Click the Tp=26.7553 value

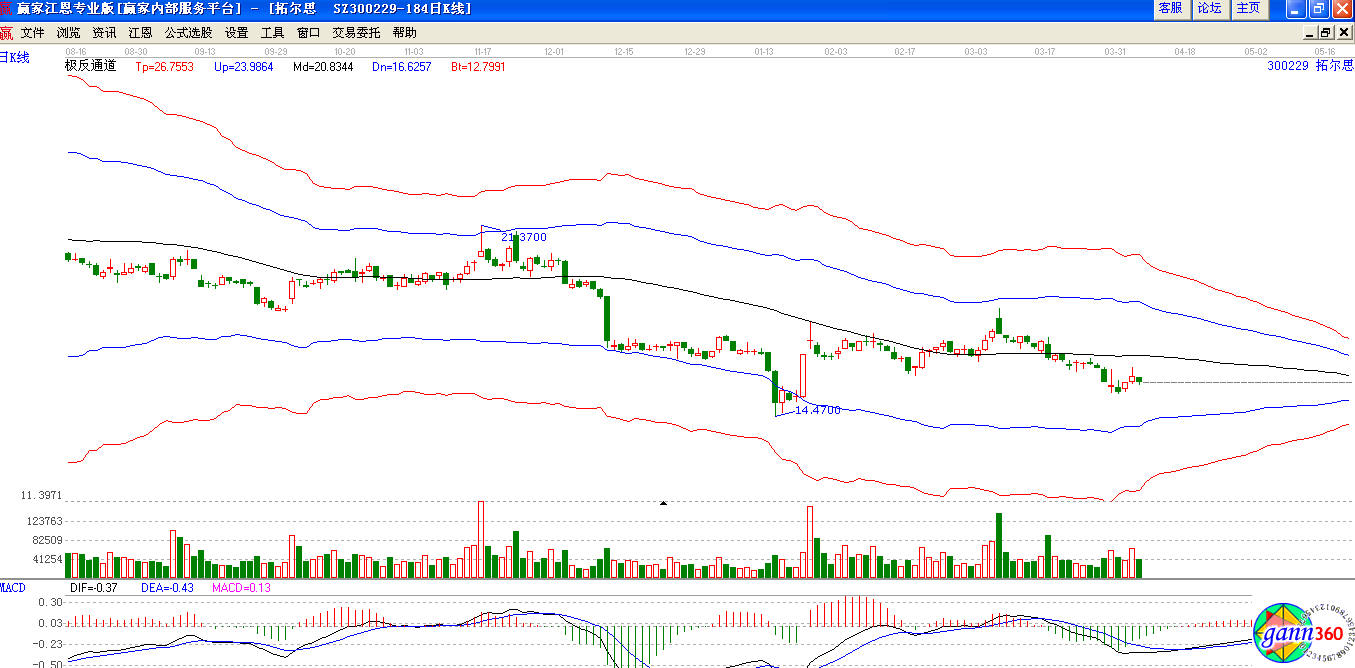pyautogui.click(x=165, y=67)
